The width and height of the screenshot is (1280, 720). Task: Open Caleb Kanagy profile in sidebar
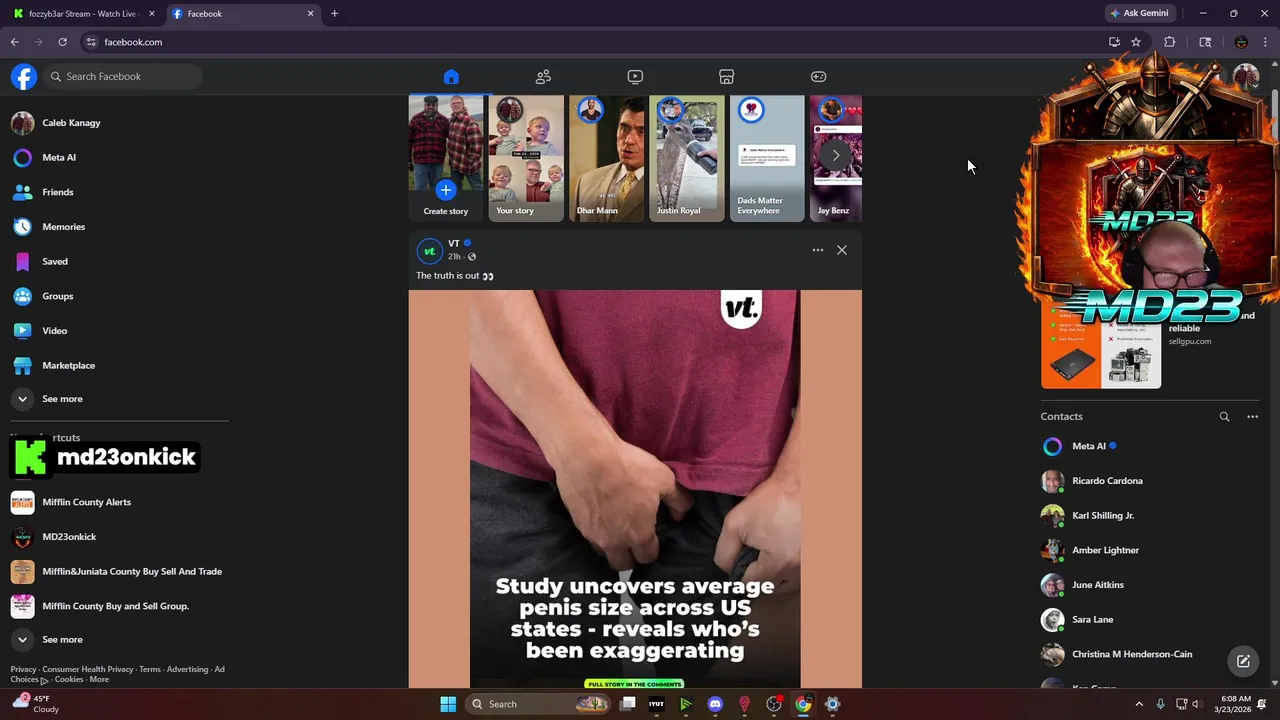[119, 123]
